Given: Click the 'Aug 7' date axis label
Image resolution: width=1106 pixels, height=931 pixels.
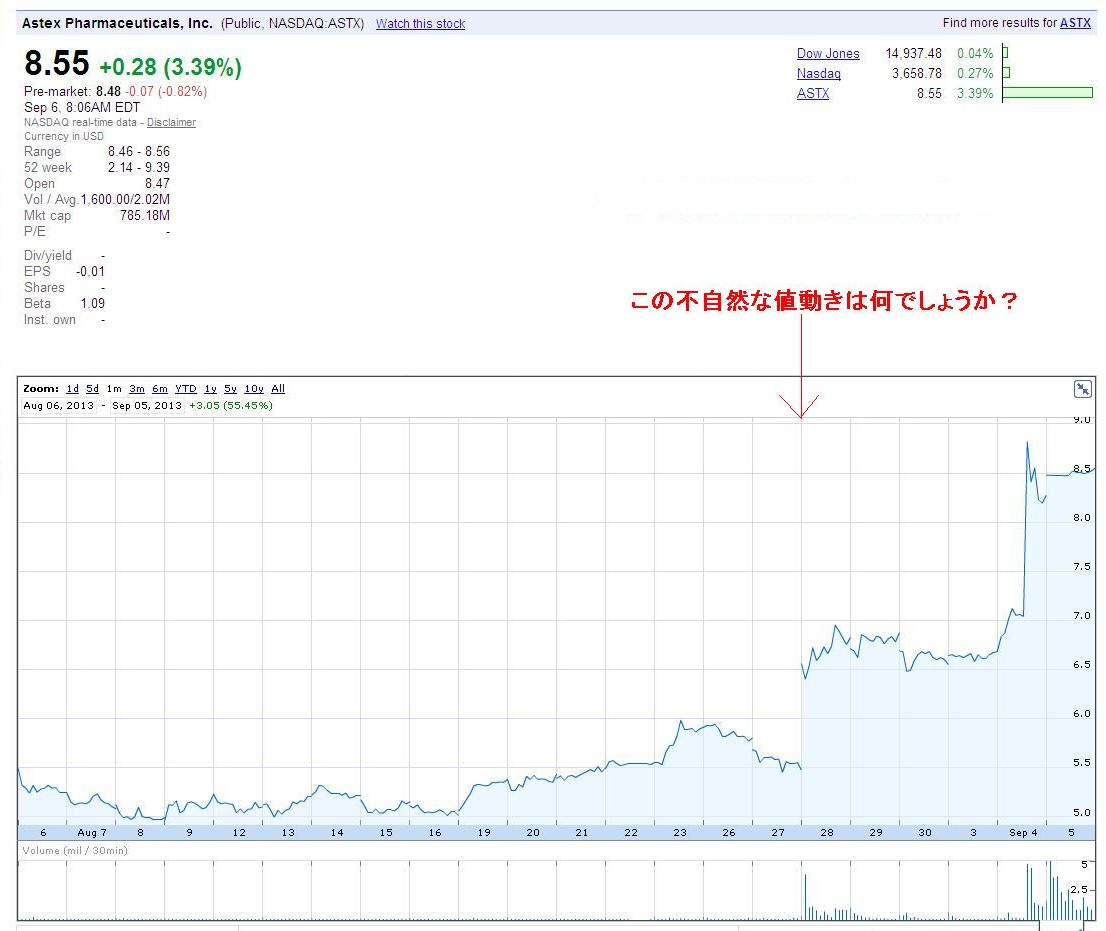Looking at the screenshot, I should (x=92, y=832).
